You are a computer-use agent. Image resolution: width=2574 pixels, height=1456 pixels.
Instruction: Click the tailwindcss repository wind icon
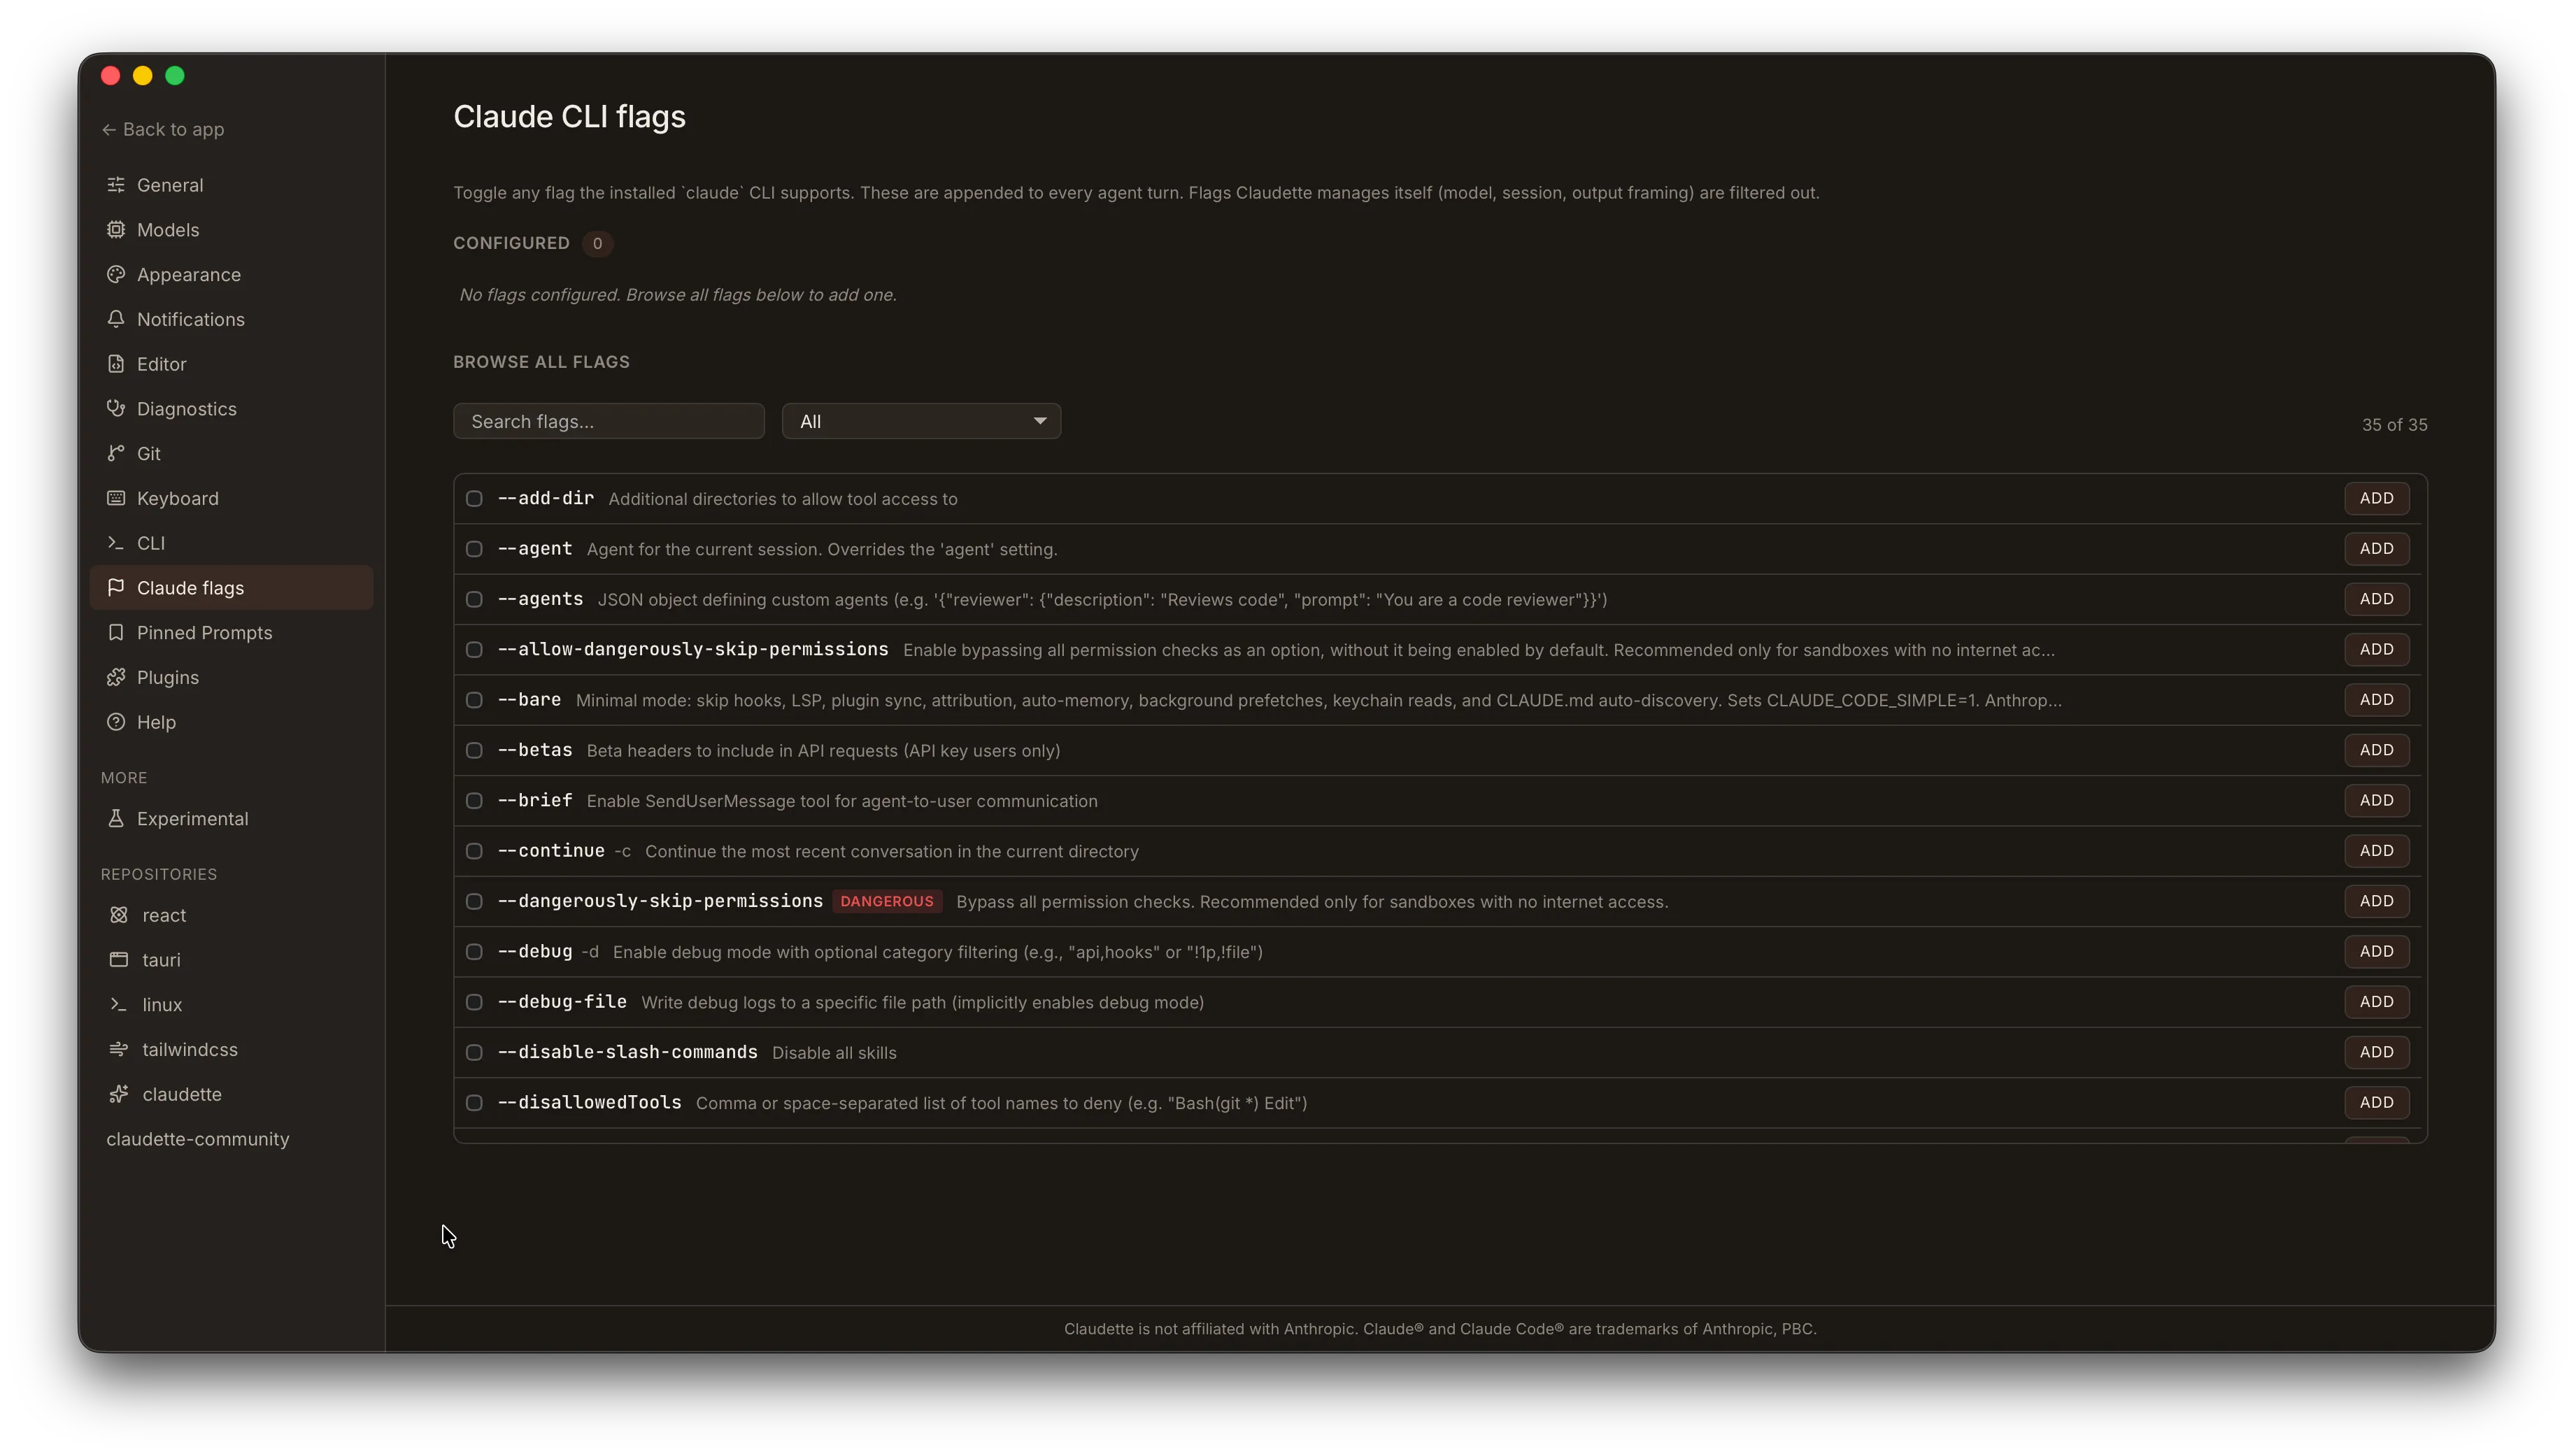click(119, 1049)
